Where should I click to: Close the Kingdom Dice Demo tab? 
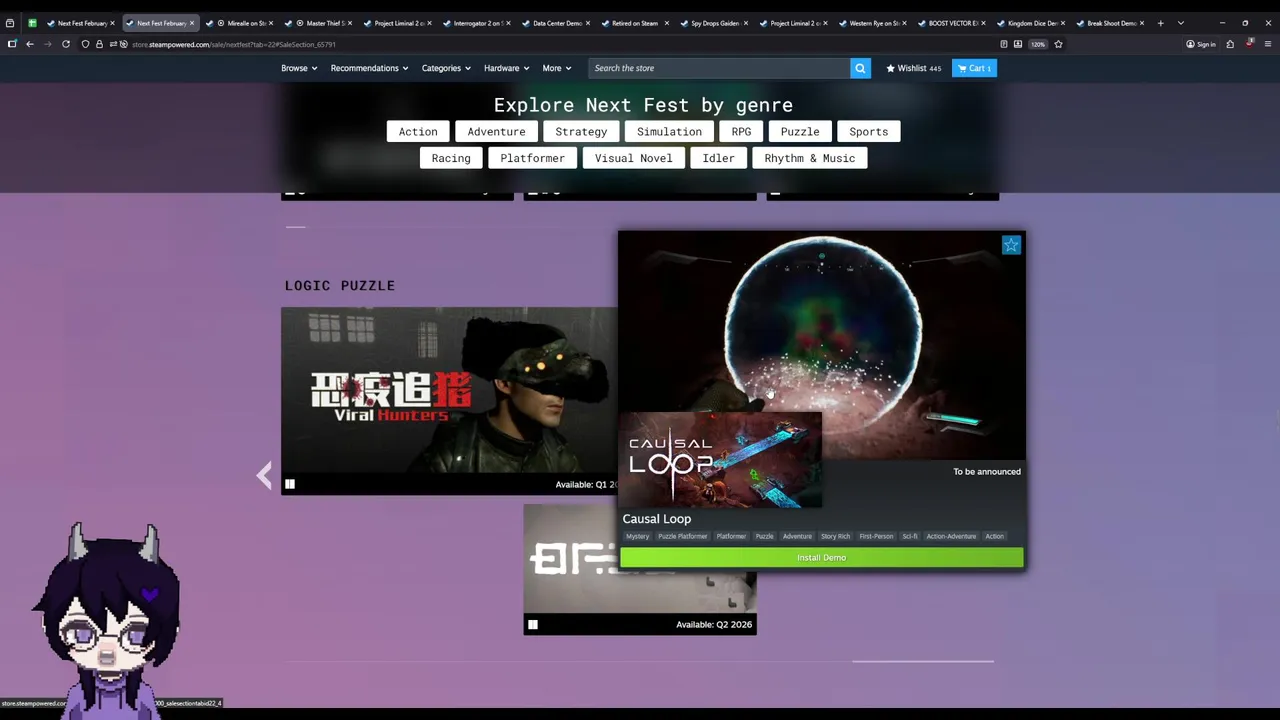pos(1062,23)
